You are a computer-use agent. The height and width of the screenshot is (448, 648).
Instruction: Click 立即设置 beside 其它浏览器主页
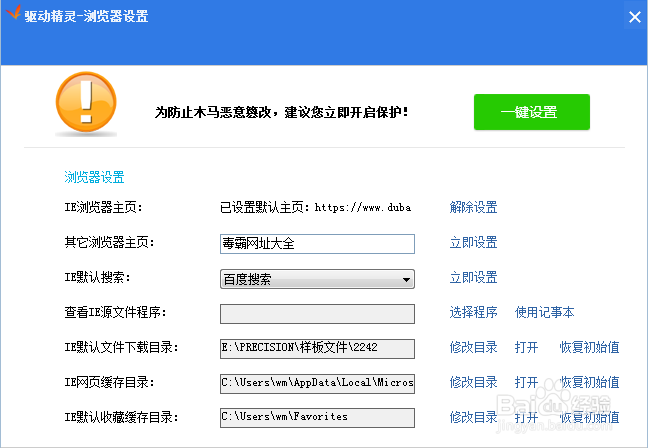(473, 242)
